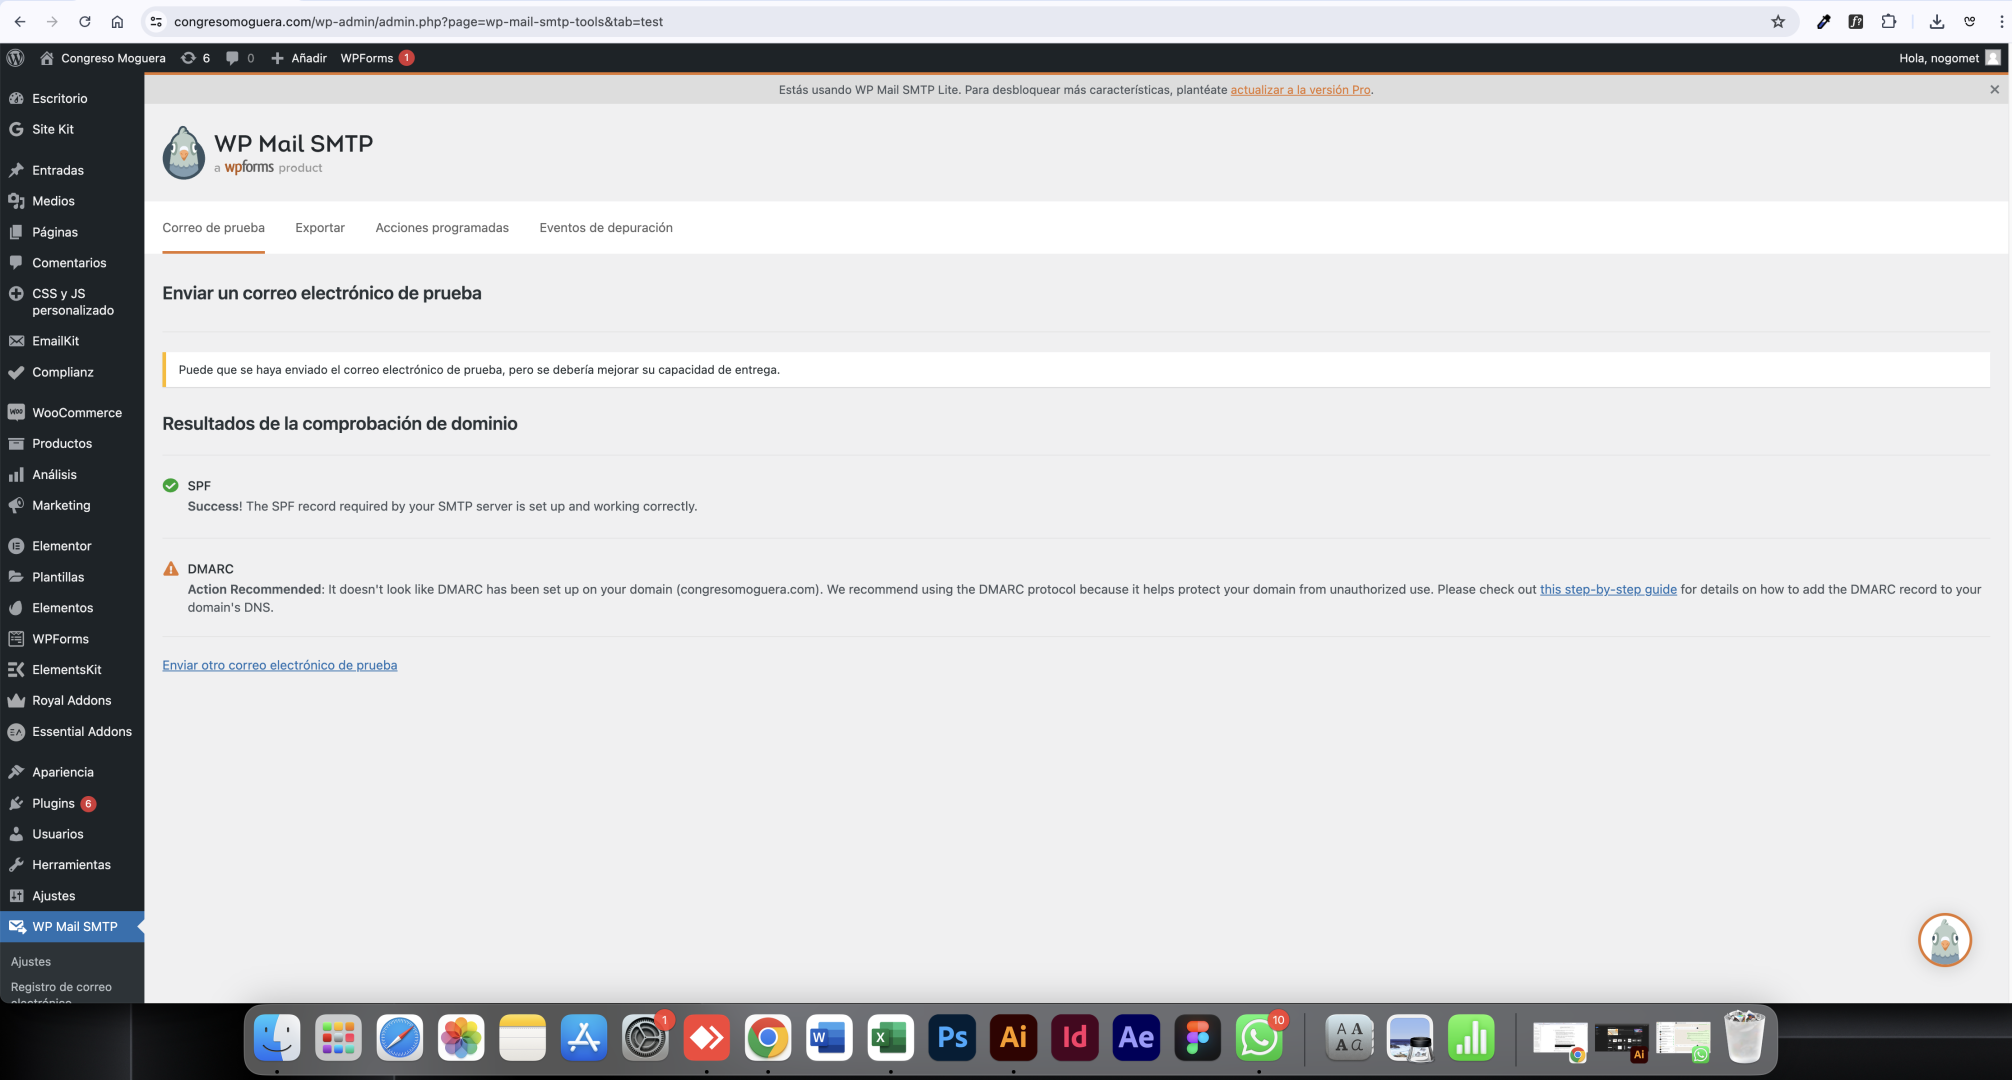Click the ElementsKit sidebar icon
The height and width of the screenshot is (1080, 2012).
16,670
